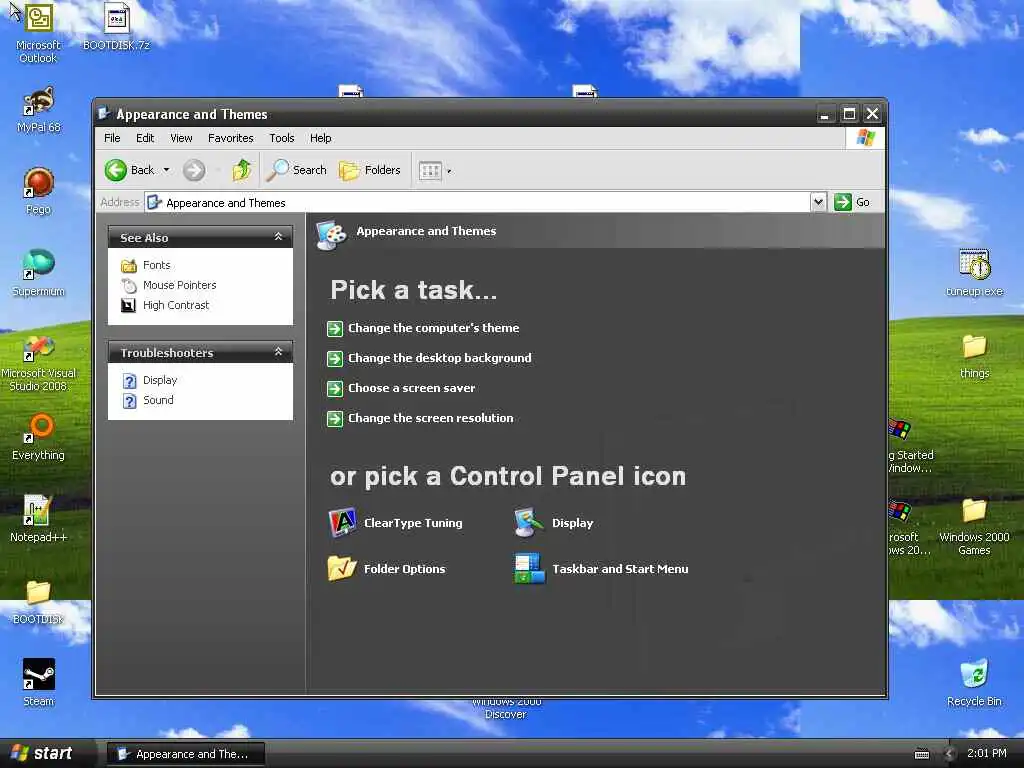Click the green Go button
Viewport: 1024px width, 768px height.
click(852, 202)
